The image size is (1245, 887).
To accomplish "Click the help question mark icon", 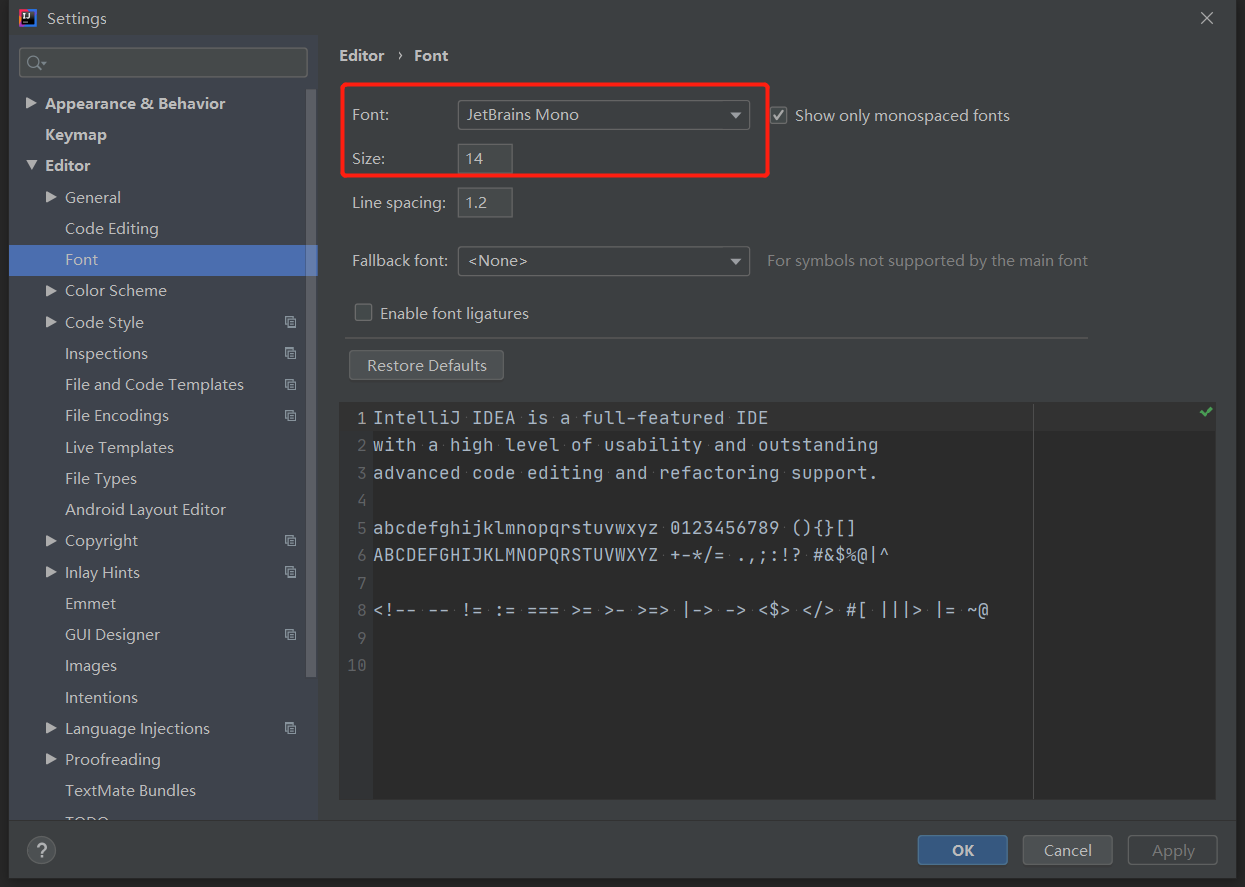I will [41, 850].
